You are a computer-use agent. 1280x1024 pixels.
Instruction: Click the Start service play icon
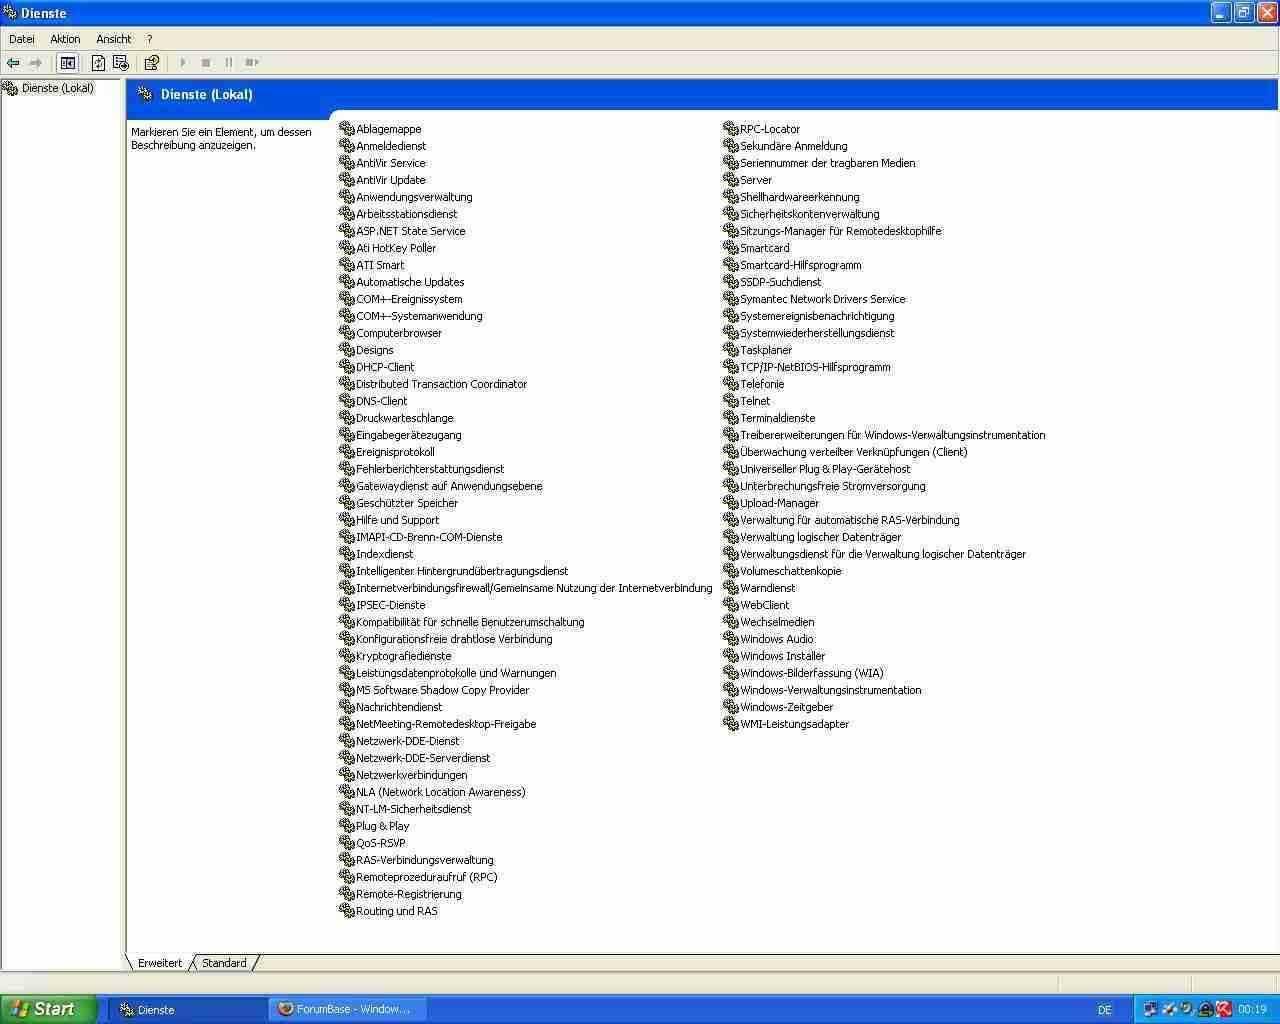183,63
